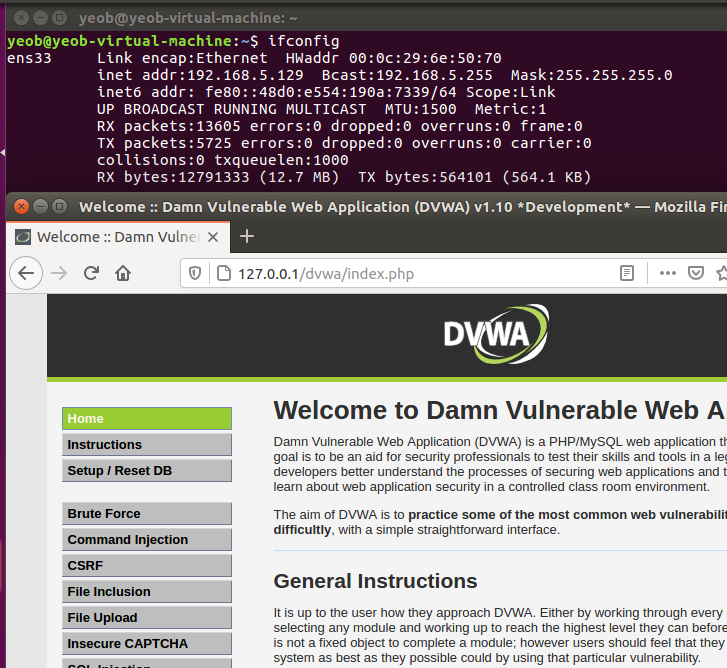Minimize the Firefox window
This screenshot has height=668, width=727.
(x=40, y=206)
